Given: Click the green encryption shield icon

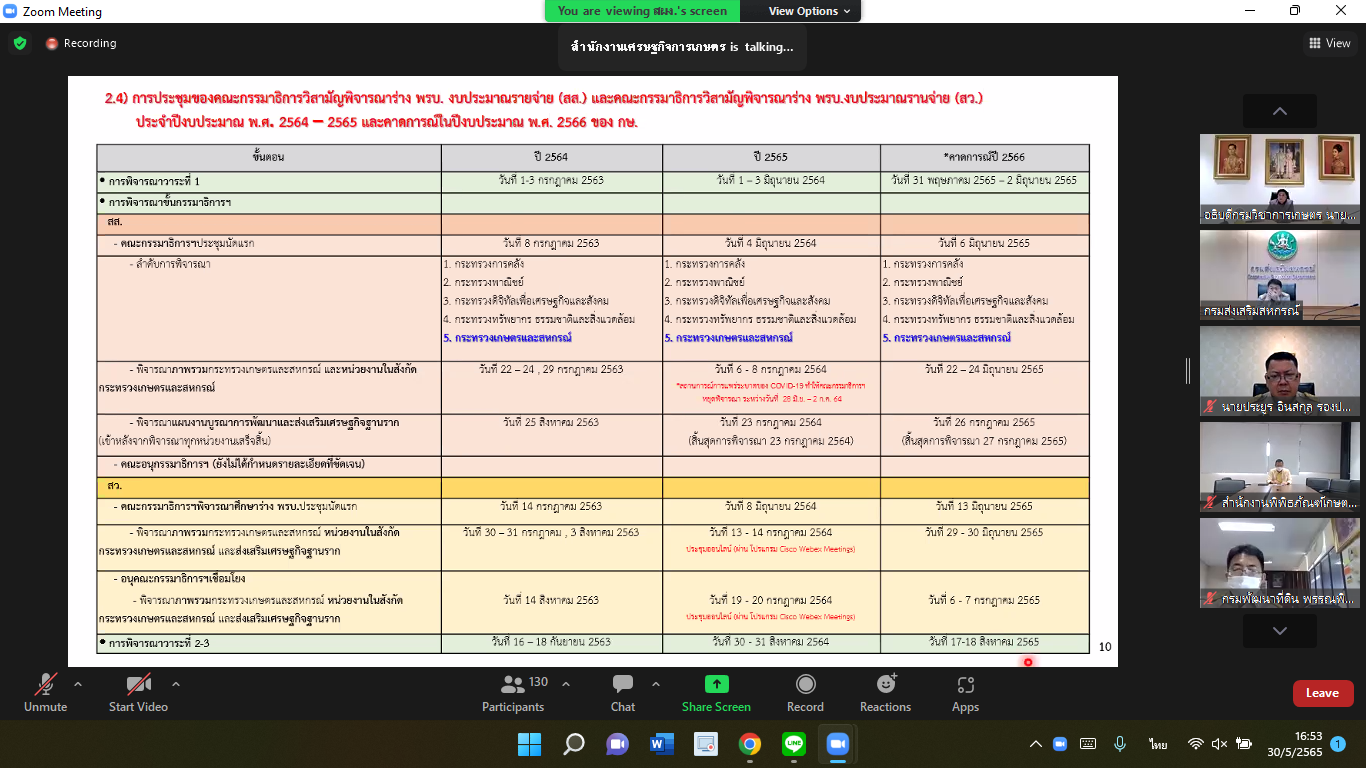Looking at the screenshot, I should (x=20, y=43).
